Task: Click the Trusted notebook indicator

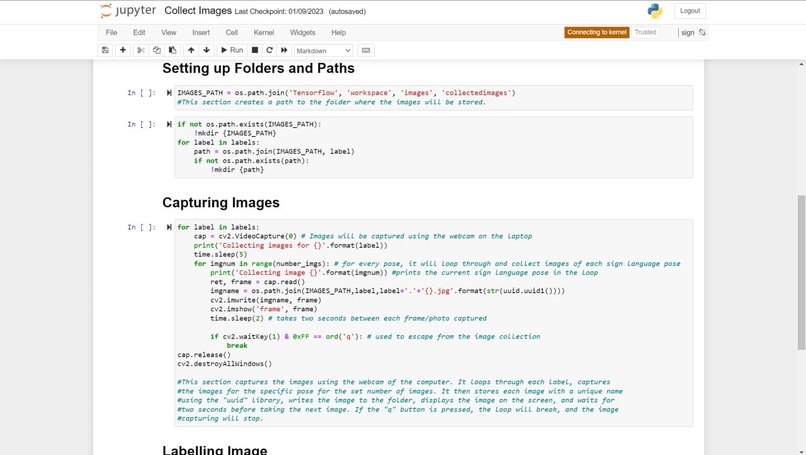Action: tap(646, 32)
